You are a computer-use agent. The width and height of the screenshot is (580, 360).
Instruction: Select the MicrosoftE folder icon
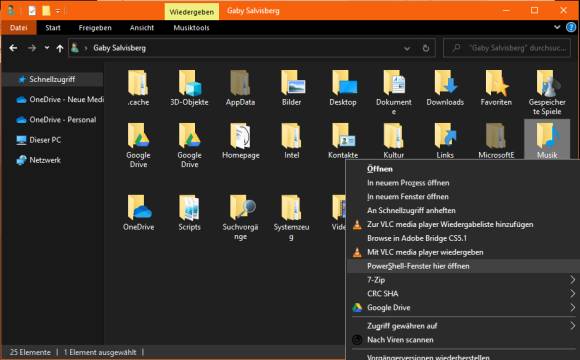pos(496,136)
